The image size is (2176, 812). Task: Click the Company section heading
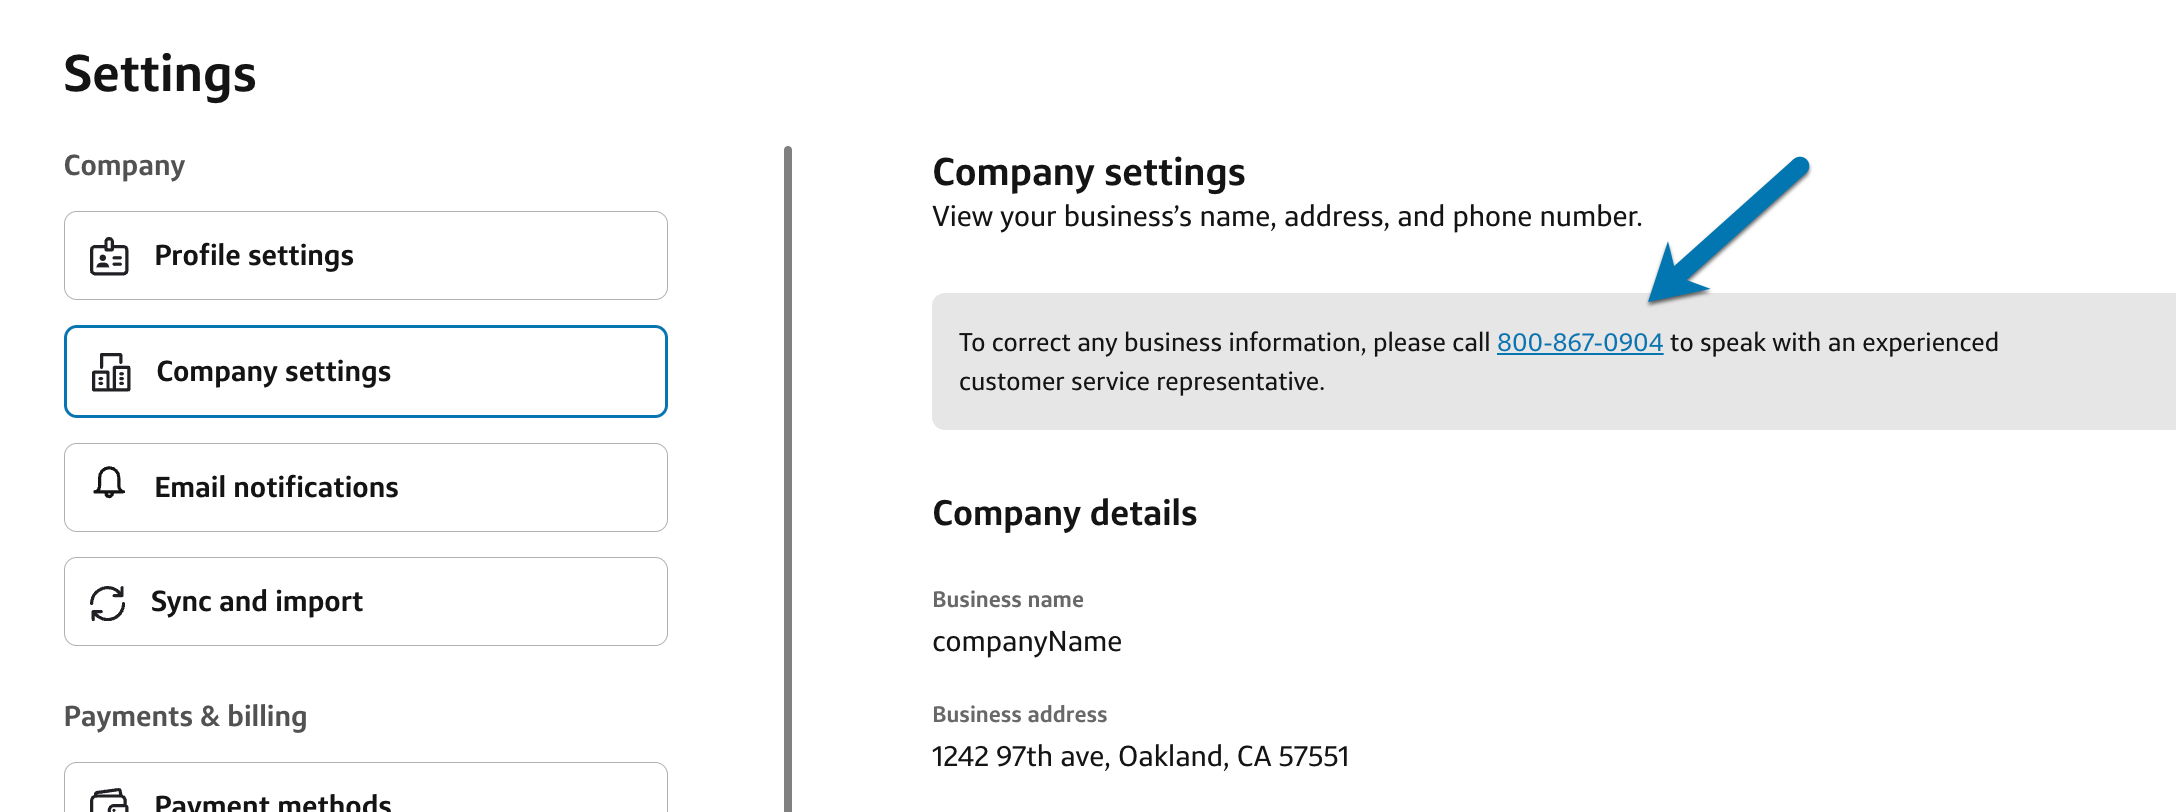124,165
